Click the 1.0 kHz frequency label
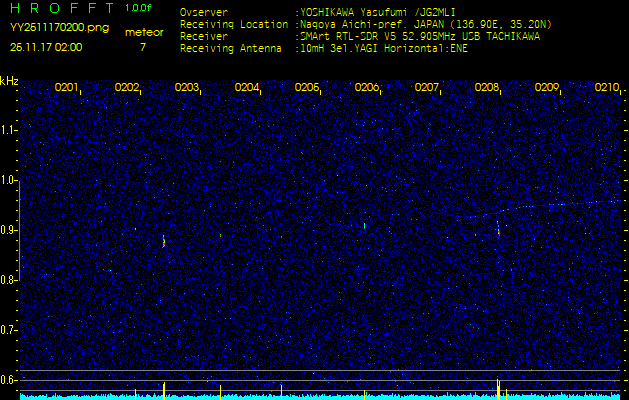 [7, 180]
